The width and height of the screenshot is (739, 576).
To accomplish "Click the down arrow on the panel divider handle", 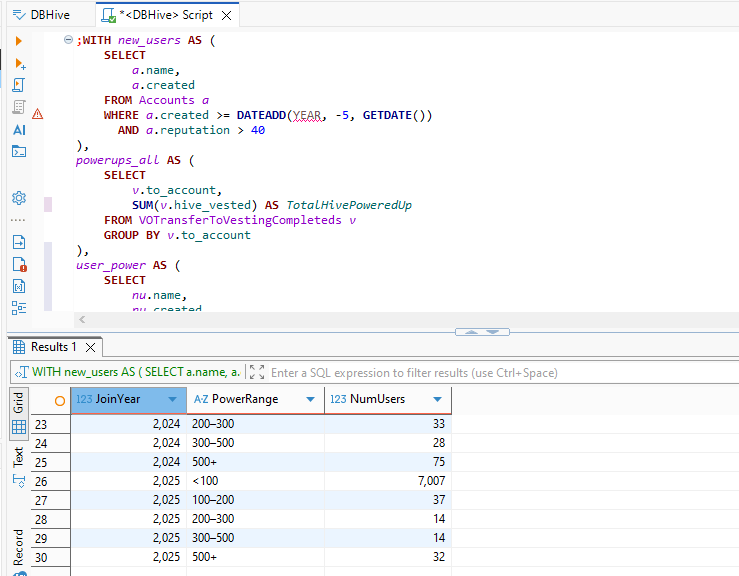I will [x=493, y=332].
